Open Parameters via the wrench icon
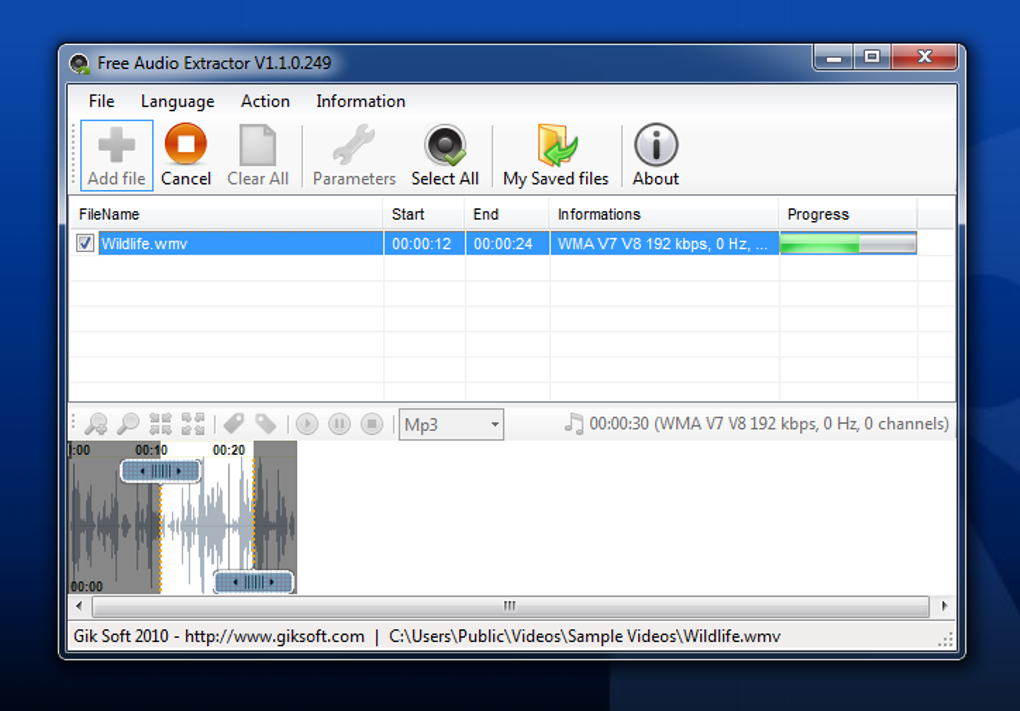Image resolution: width=1020 pixels, height=711 pixels. coord(354,144)
